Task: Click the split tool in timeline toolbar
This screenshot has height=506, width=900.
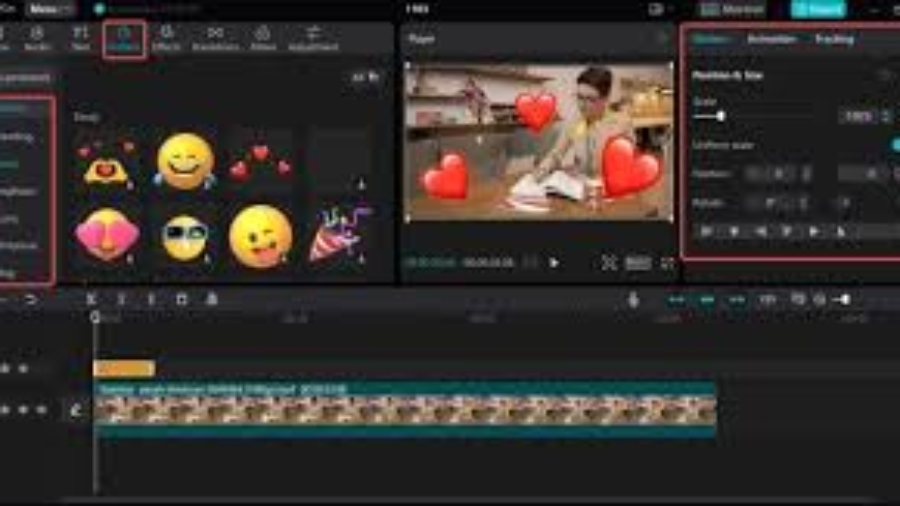Action: 91,299
